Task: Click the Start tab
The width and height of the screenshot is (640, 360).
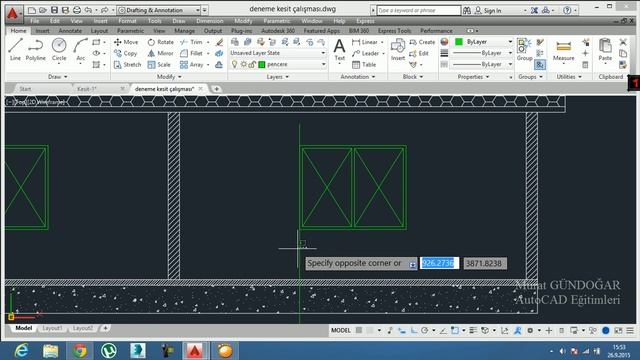Action: (x=25, y=89)
